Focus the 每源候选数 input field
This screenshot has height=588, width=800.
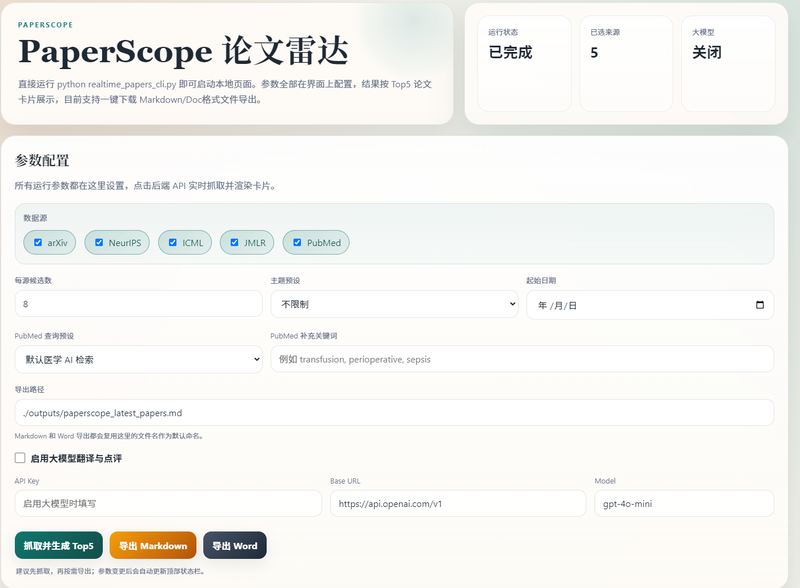(x=139, y=304)
